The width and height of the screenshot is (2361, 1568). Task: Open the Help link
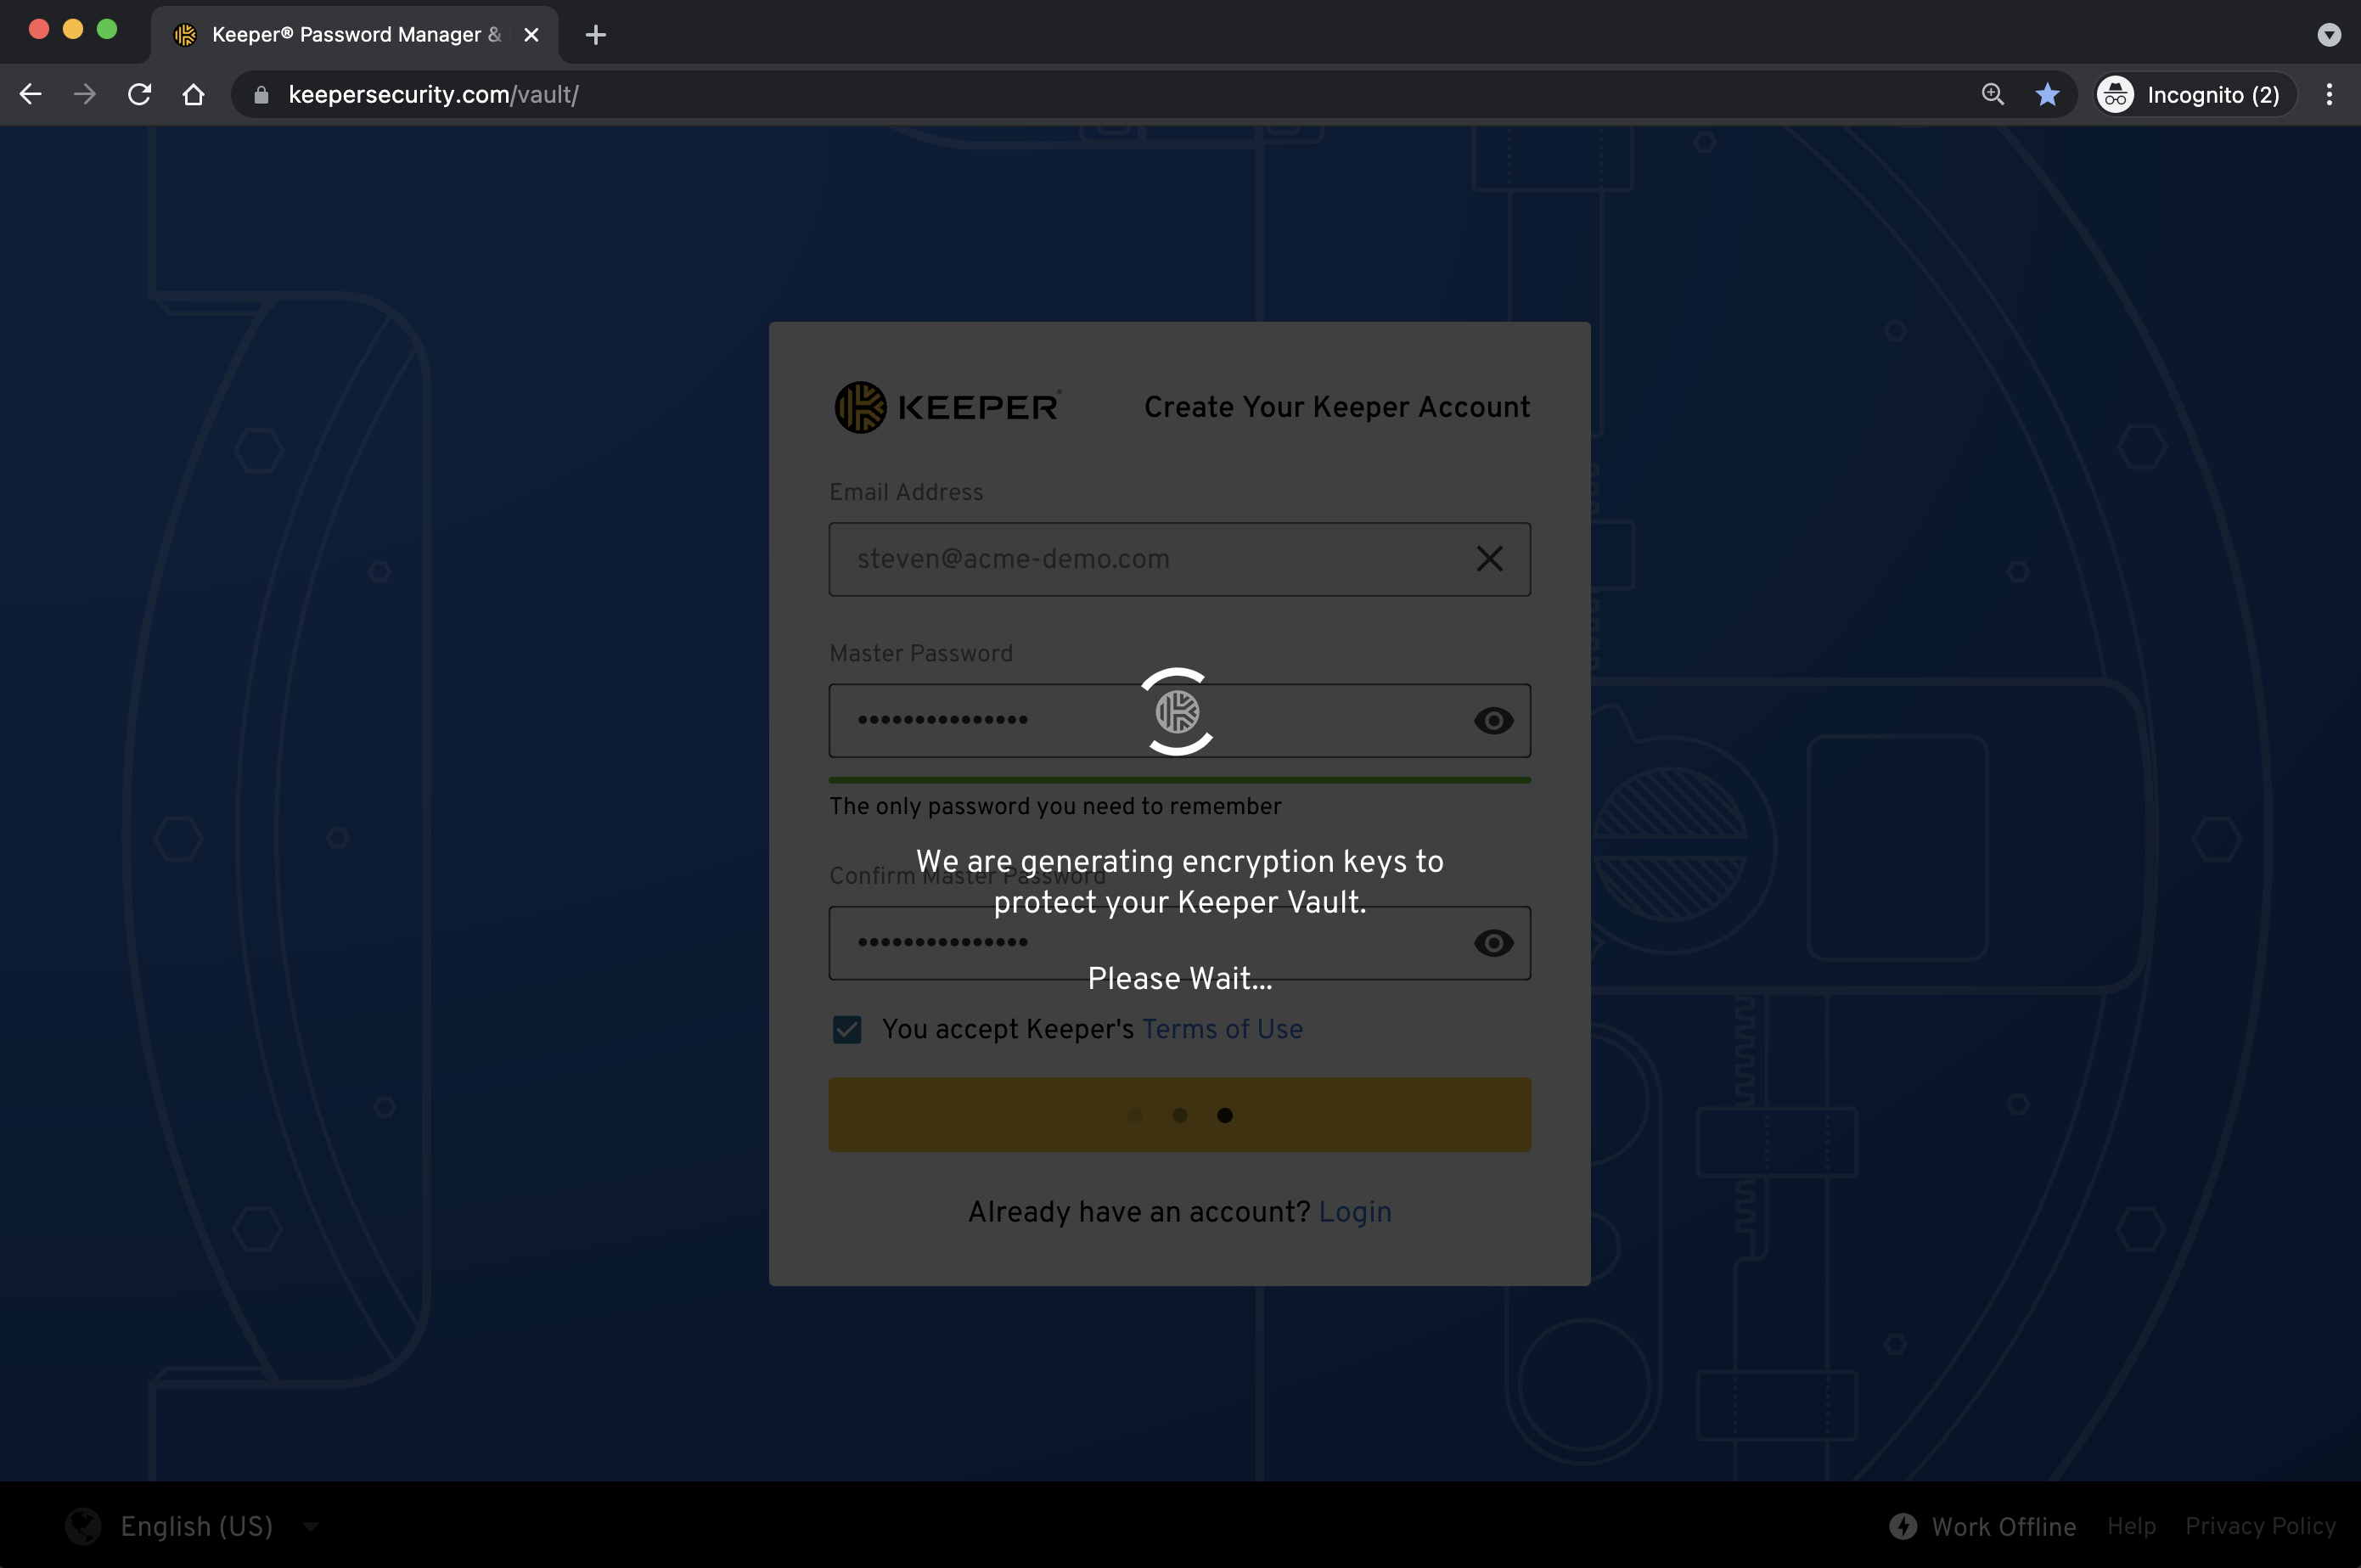[x=2131, y=1526]
